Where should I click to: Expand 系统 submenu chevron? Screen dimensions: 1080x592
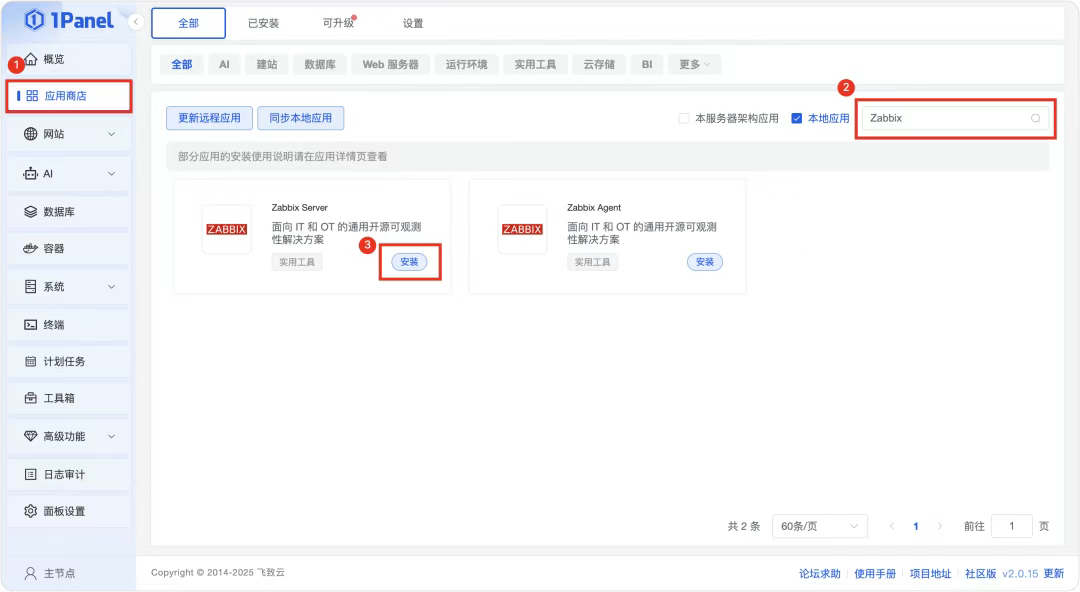[x=112, y=287]
